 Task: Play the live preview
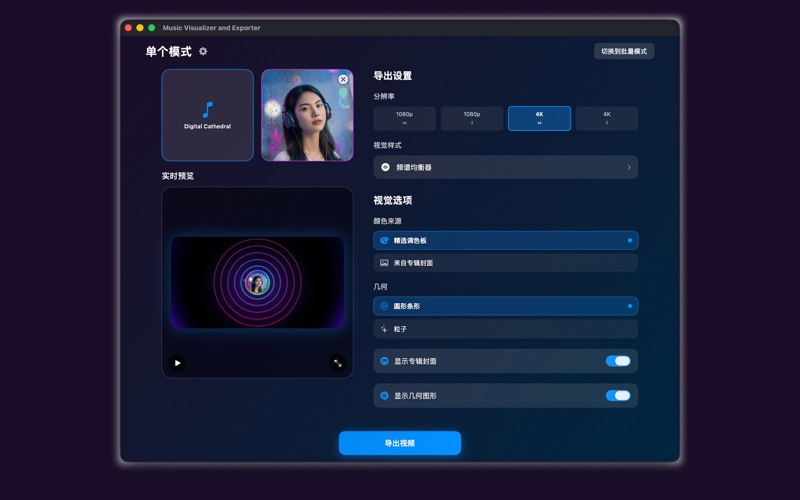(x=177, y=363)
